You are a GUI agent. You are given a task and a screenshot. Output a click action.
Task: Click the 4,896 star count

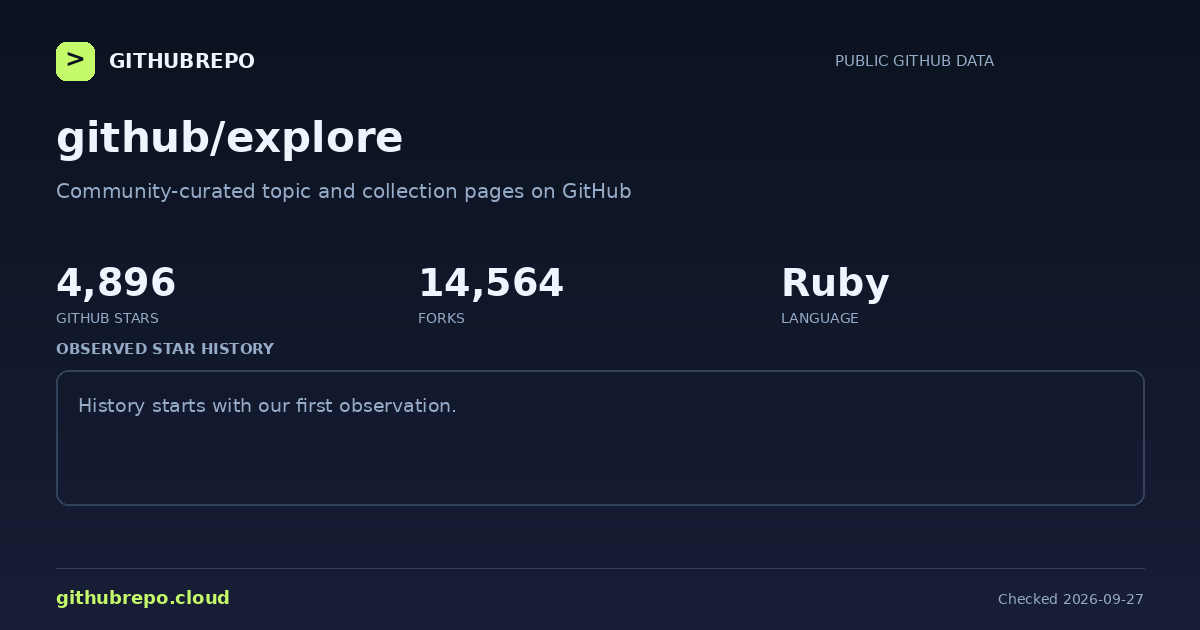(x=116, y=283)
